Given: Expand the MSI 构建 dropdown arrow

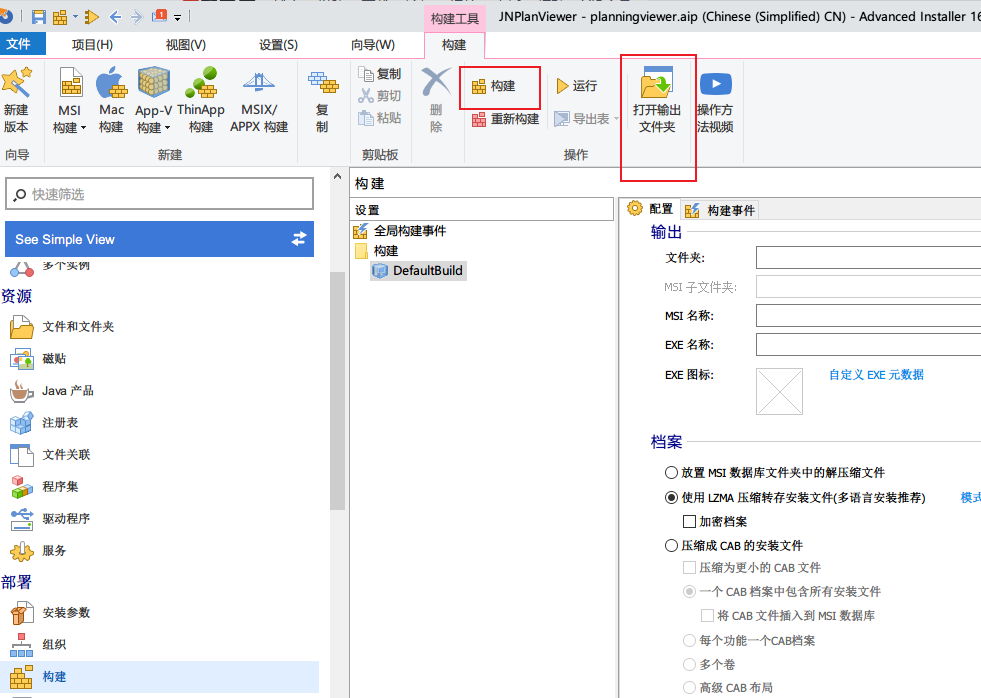Looking at the screenshot, I should 83,128.
